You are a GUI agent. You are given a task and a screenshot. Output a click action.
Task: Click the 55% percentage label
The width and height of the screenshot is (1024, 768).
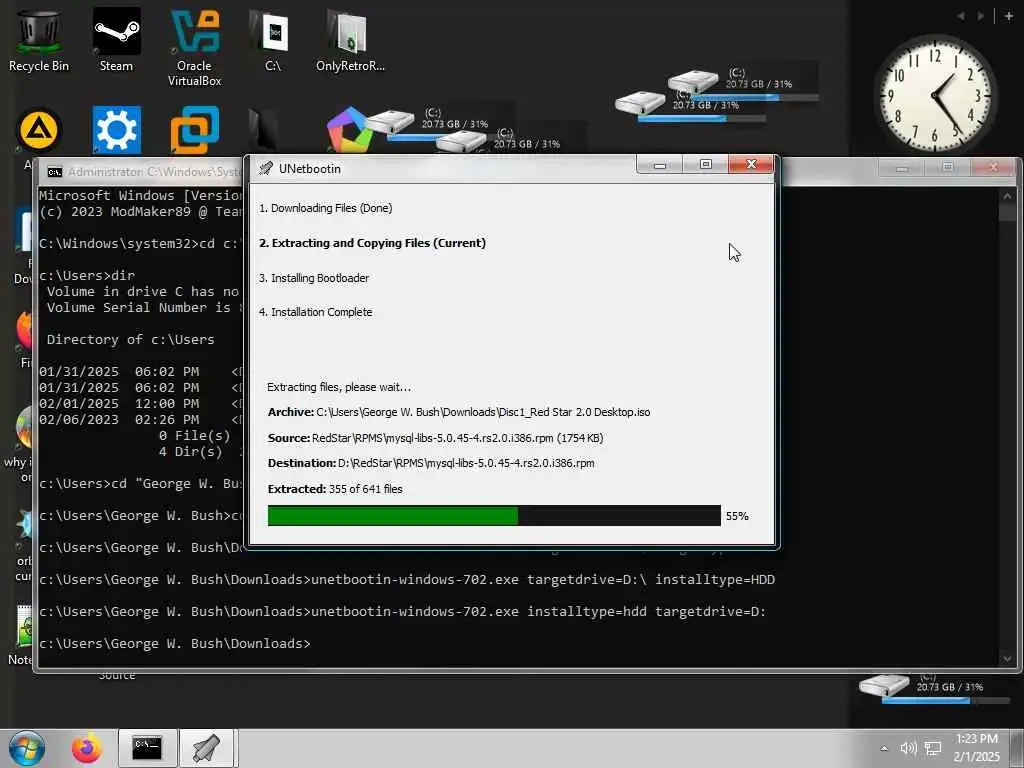737,516
